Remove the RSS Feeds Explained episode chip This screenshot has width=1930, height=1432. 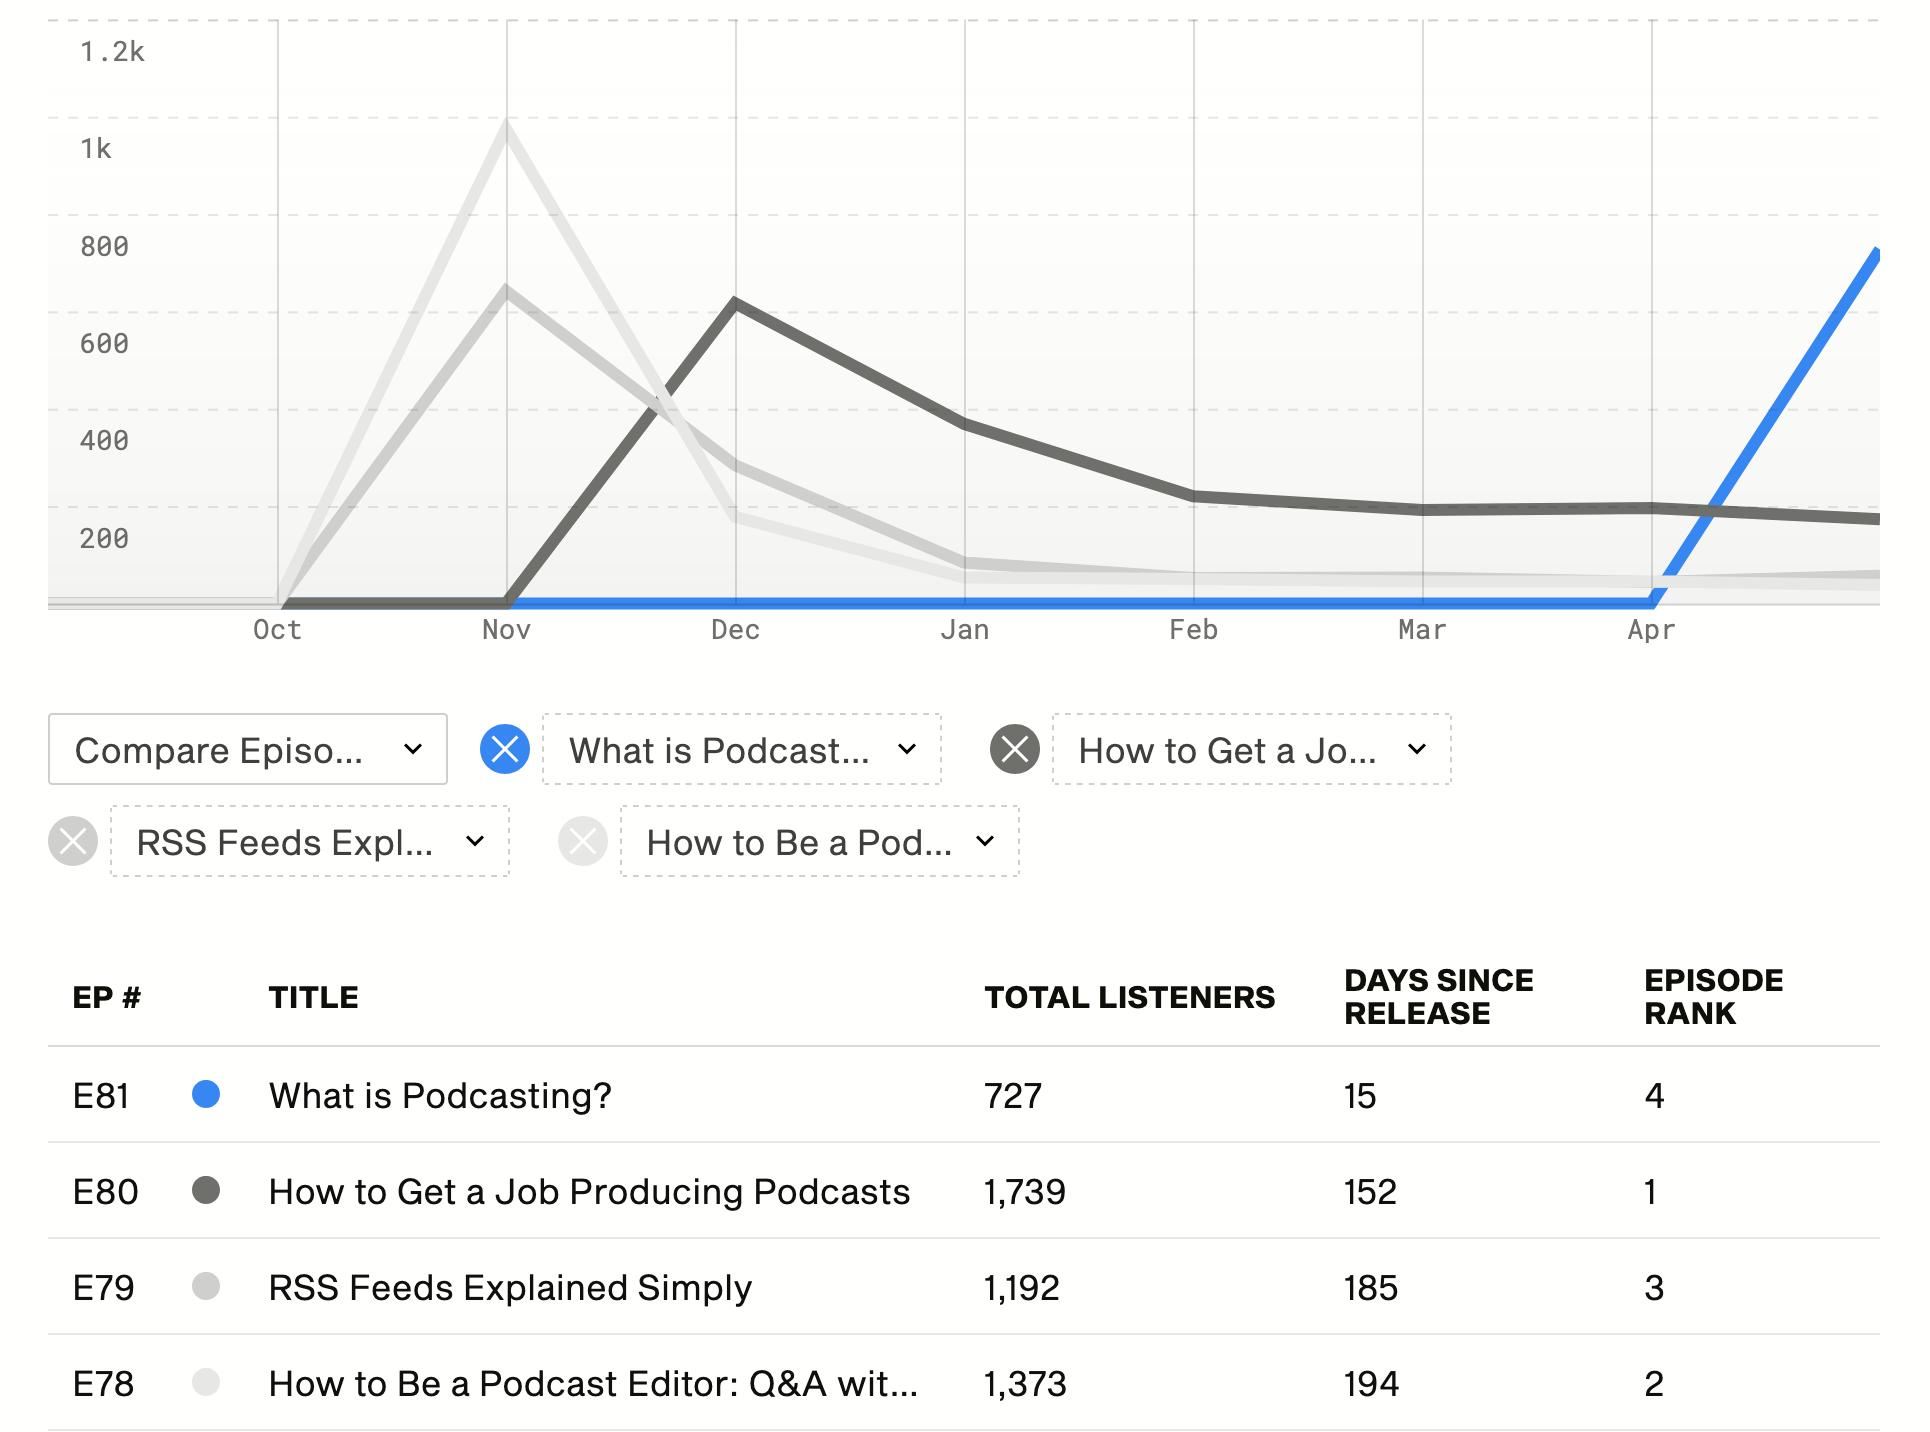73,841
